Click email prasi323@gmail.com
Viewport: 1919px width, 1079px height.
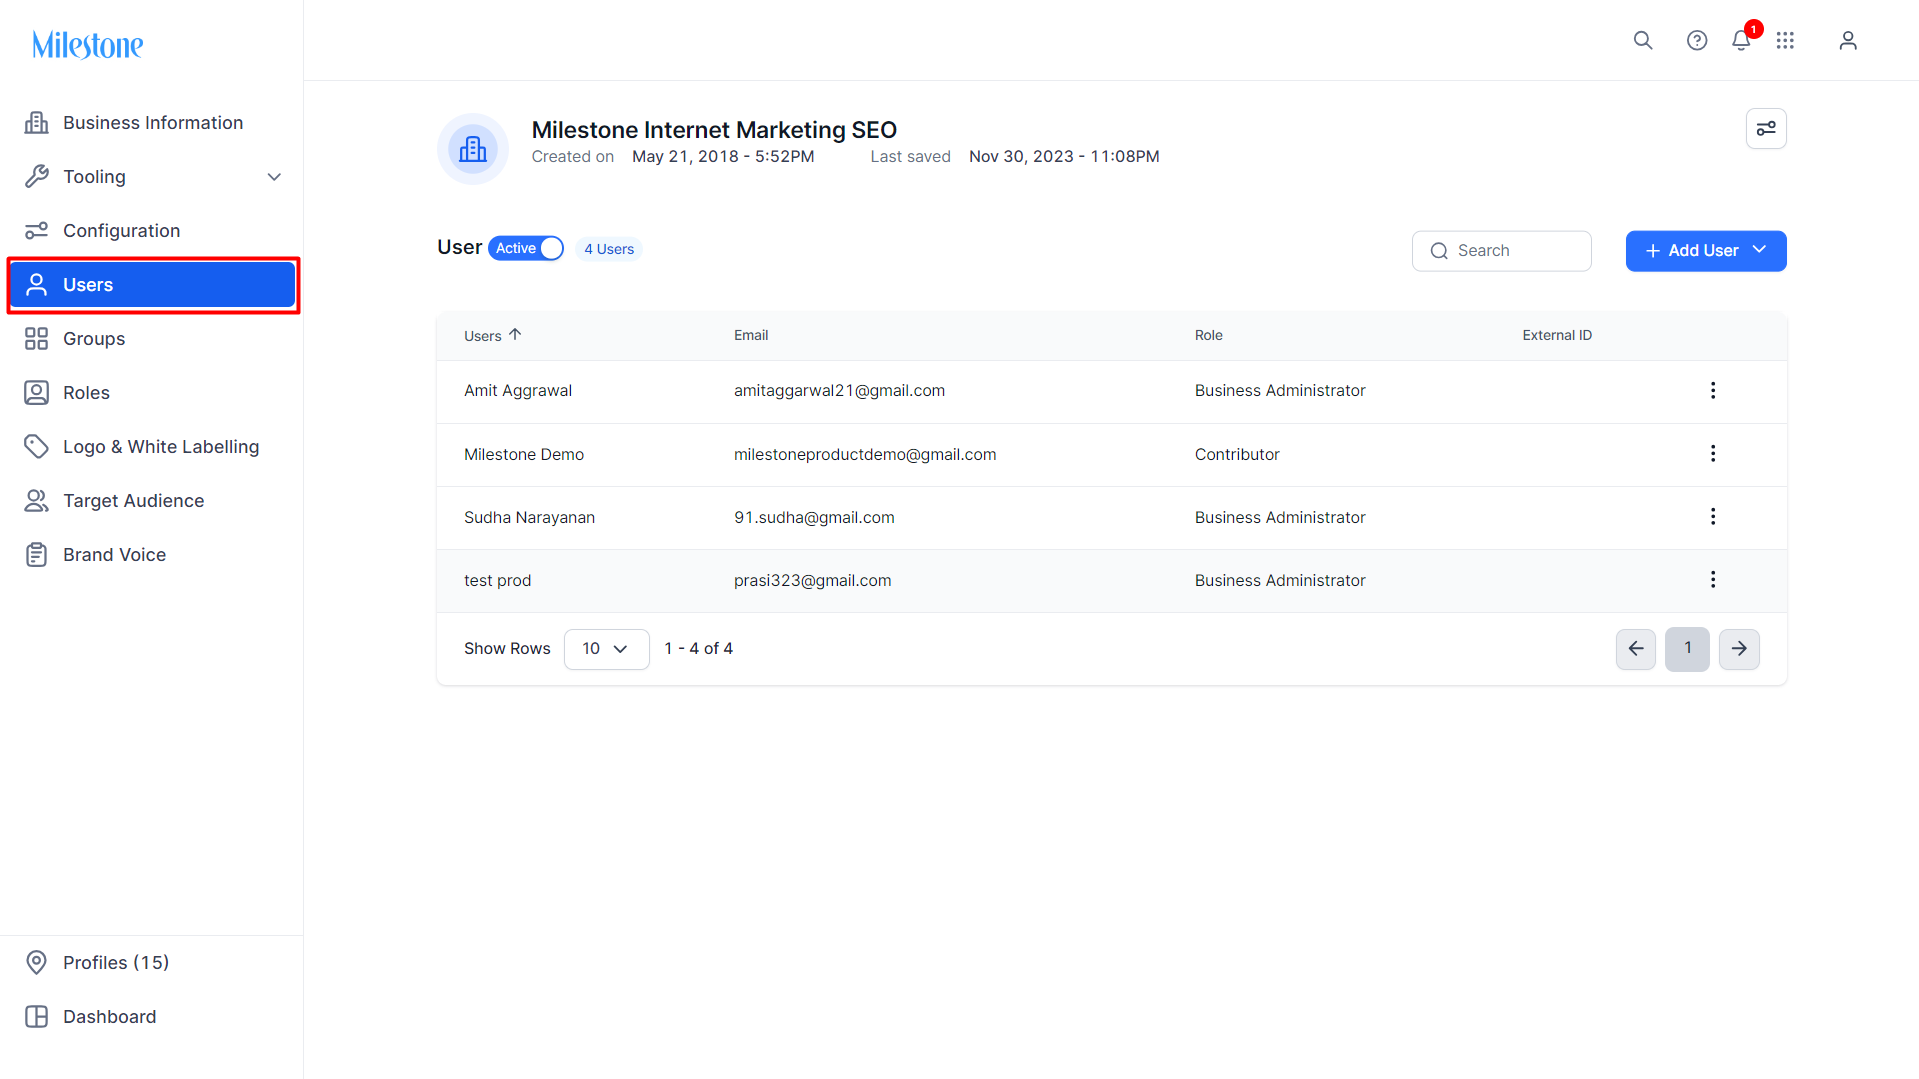point(812,581)
